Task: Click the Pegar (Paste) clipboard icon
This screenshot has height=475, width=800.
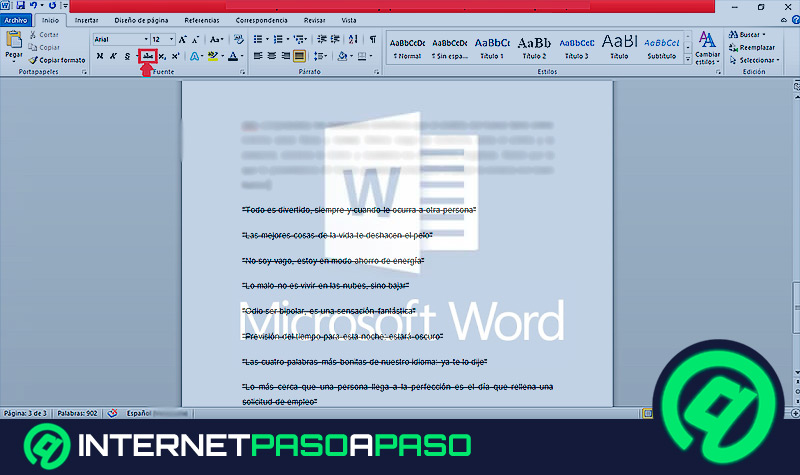Action: pyautogui.click(x=14, y=39)
